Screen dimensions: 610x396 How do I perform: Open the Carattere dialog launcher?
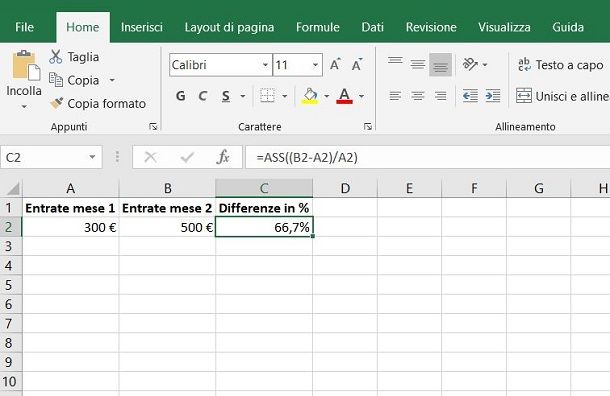(368, 126)
